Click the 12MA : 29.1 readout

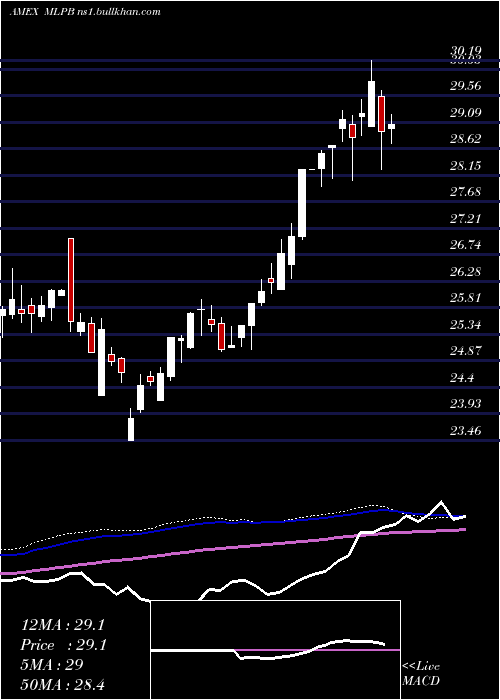point(63,625)
